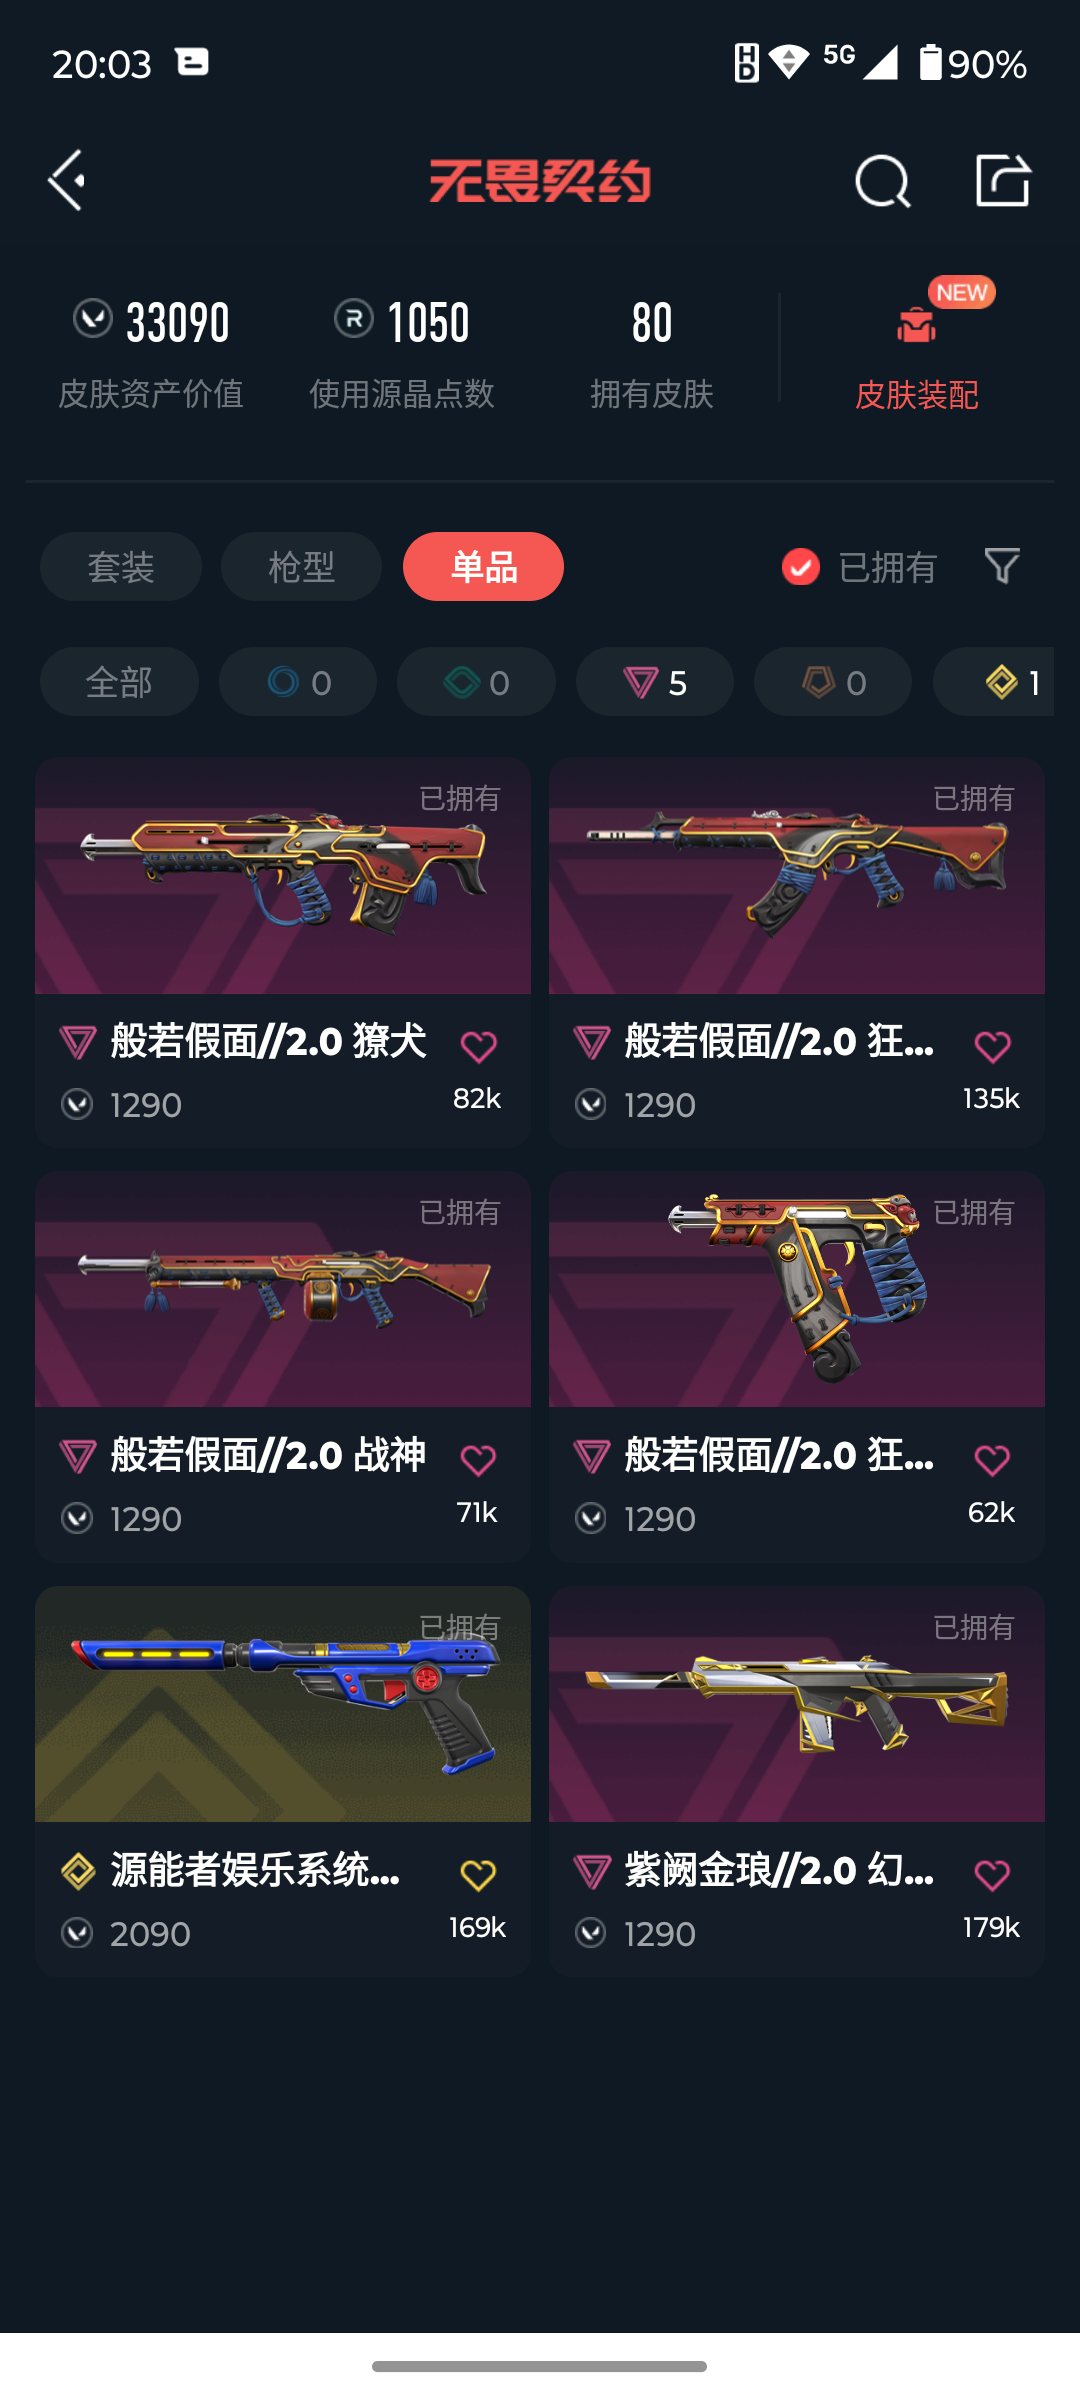This screenshot has height=2400, width=1080.
Task: Switch to the 枪型 tab
Action: tap(301, 567)
